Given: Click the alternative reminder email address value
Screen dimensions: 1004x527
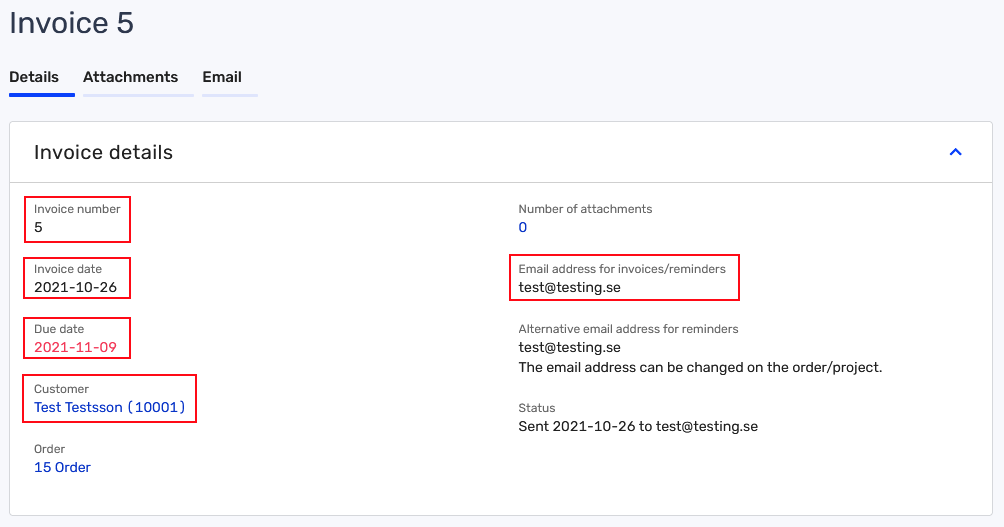Looking at the screenshot, I should 569,347.
